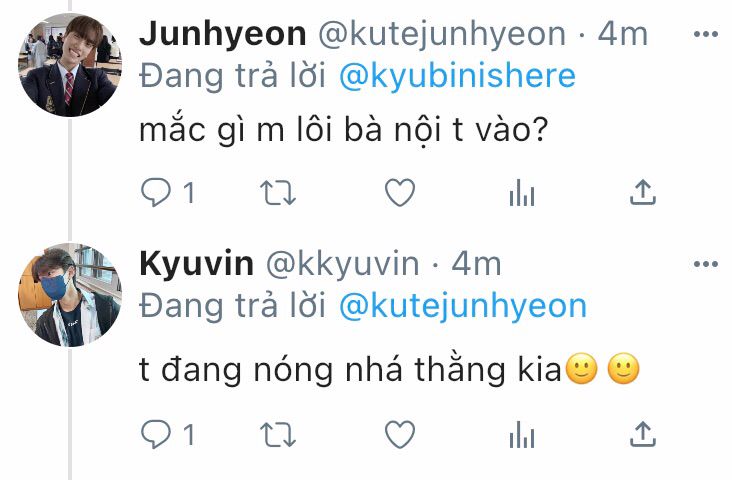Like Kyuvin's tweet with heart icon
The image size is (732, 480).
[400, 435]
